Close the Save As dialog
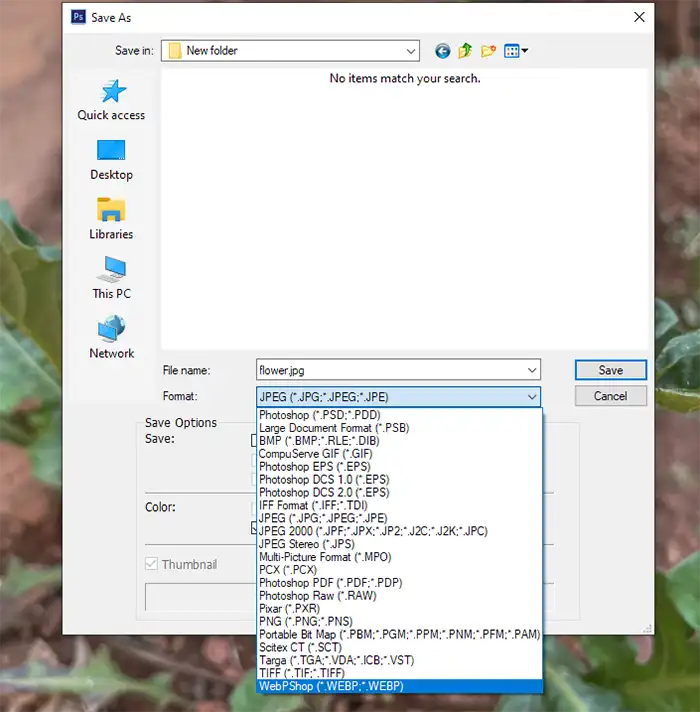700x712 pixels. coord(639,17)
